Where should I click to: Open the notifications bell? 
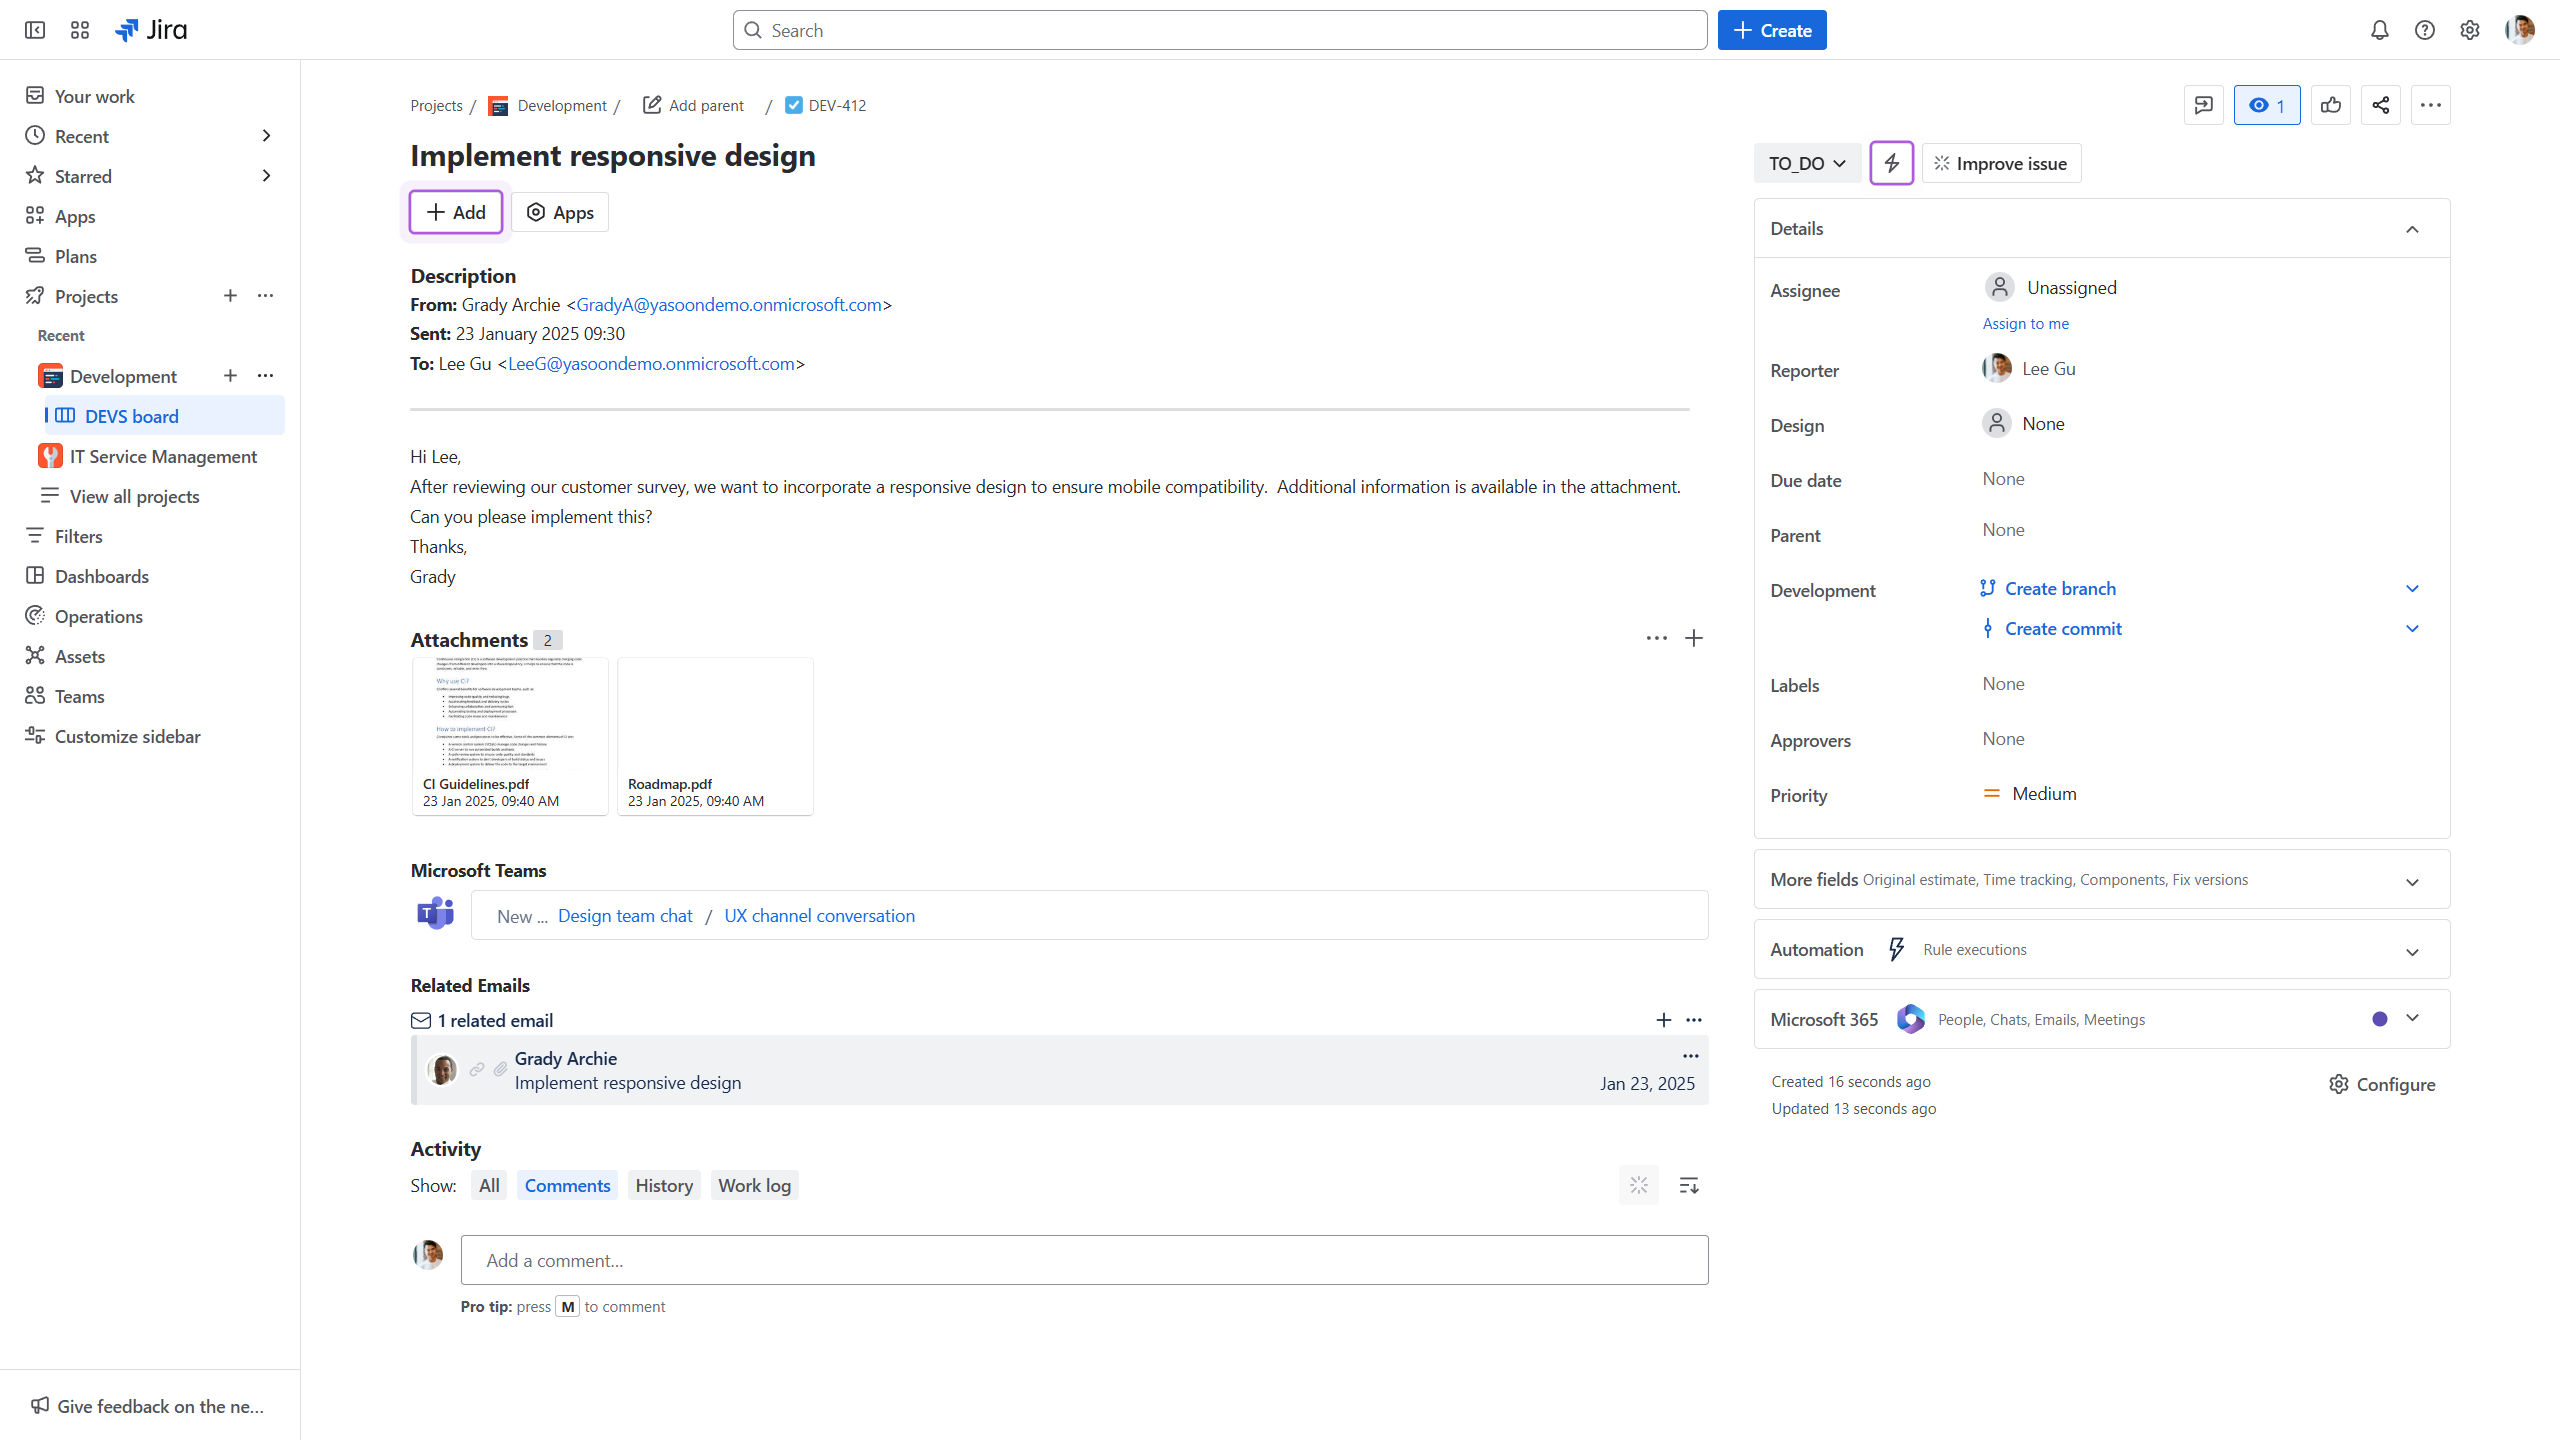pyautogui.click(x=2379, y=30)
